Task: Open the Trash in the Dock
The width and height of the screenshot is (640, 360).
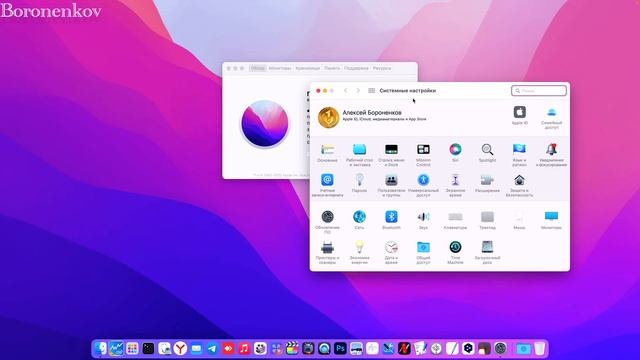Action: 540,348
